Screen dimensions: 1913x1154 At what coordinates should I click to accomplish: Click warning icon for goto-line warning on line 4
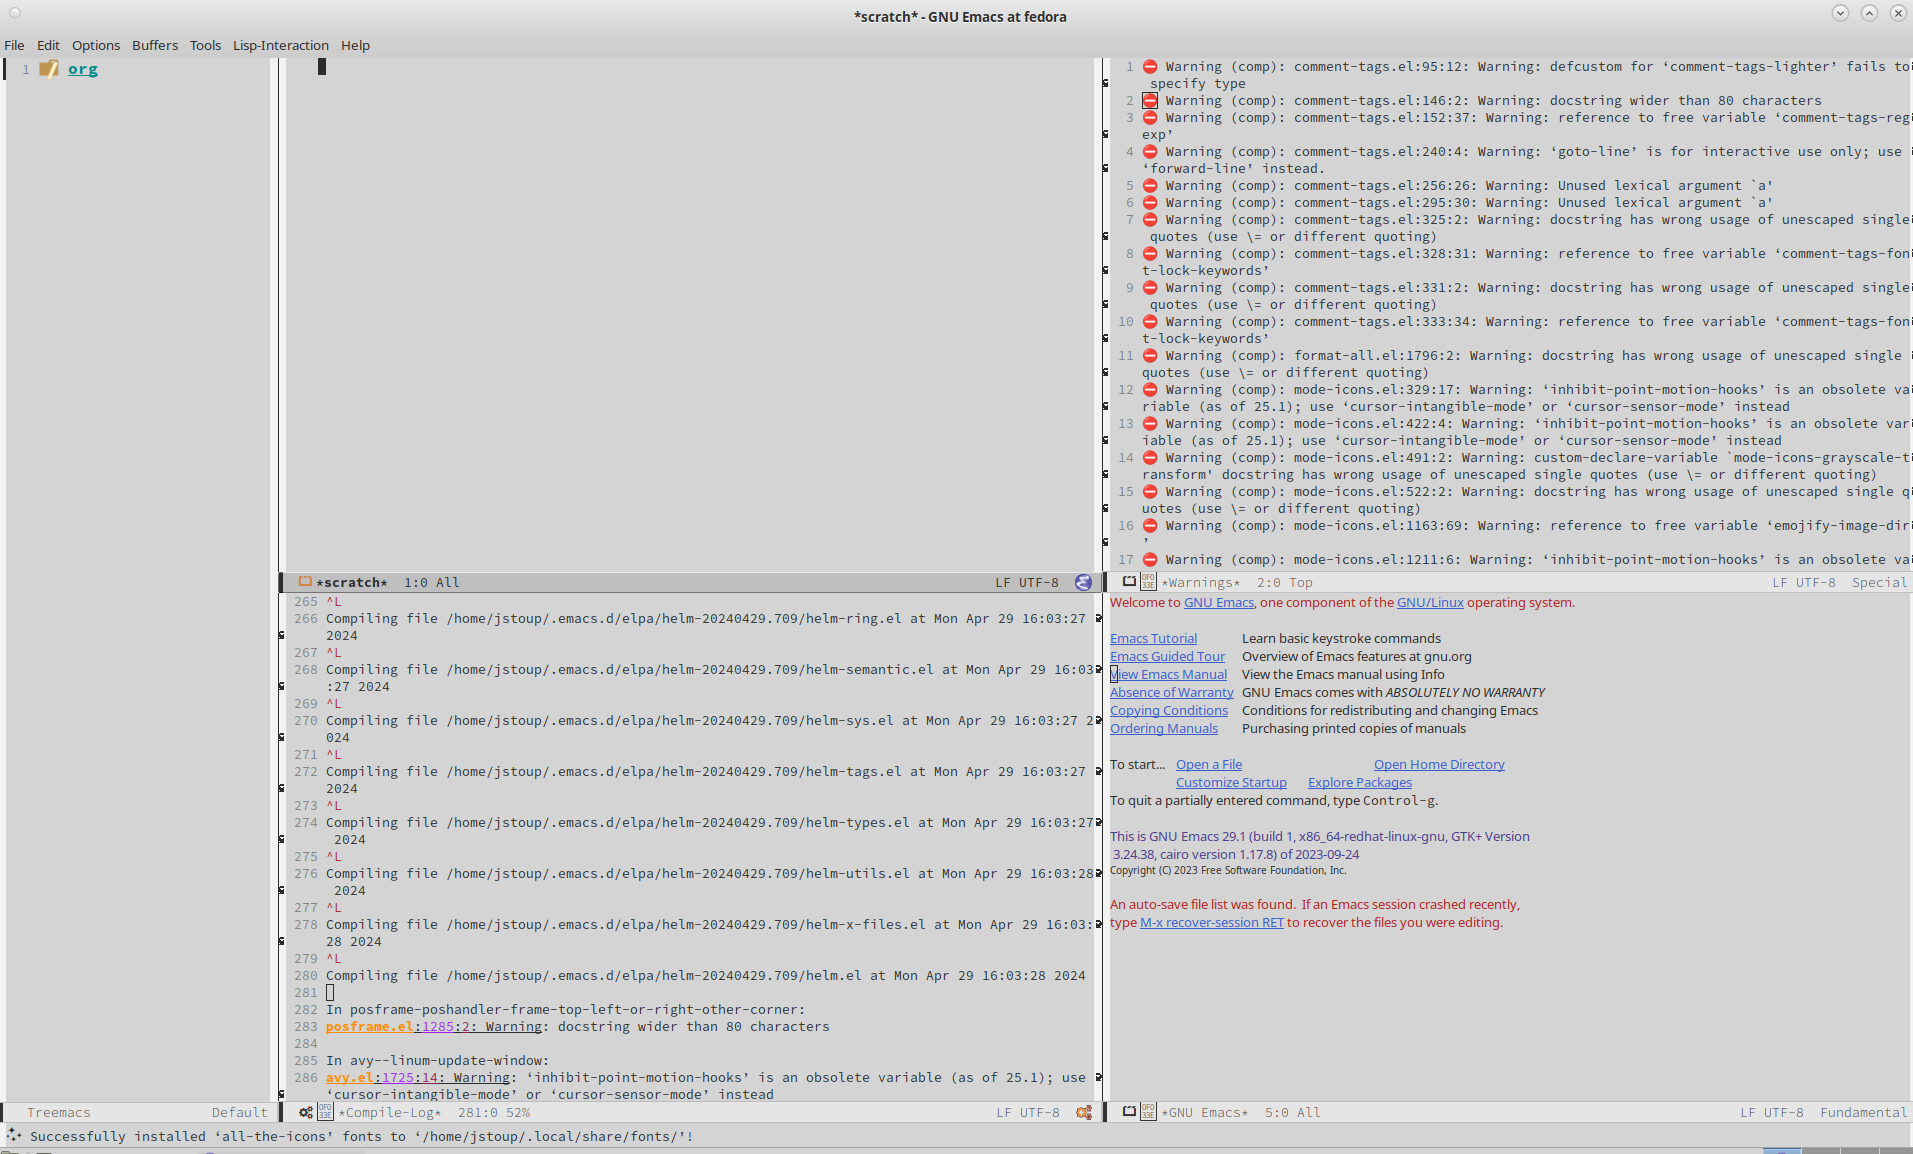coord(1150,151)
